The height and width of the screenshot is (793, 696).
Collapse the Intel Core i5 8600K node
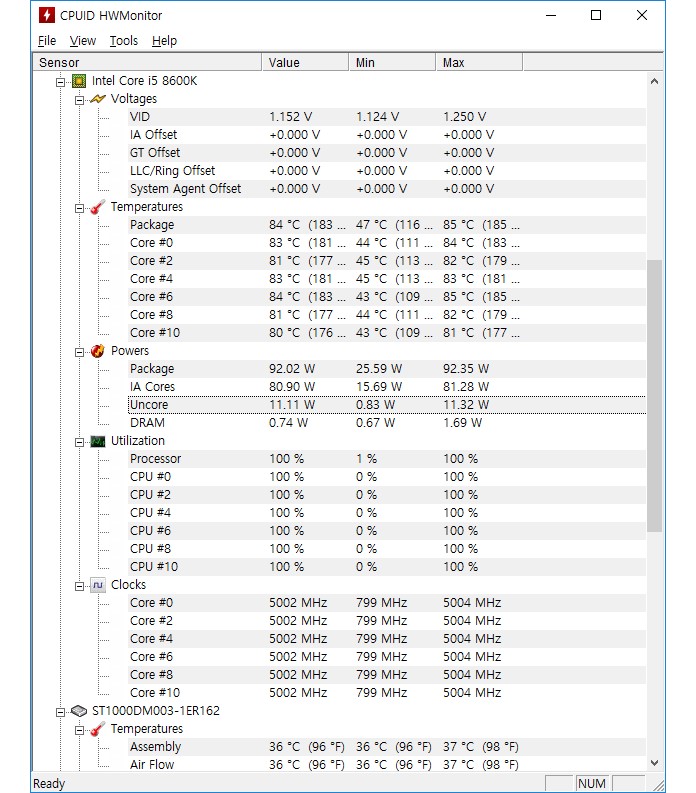[61, 82]
